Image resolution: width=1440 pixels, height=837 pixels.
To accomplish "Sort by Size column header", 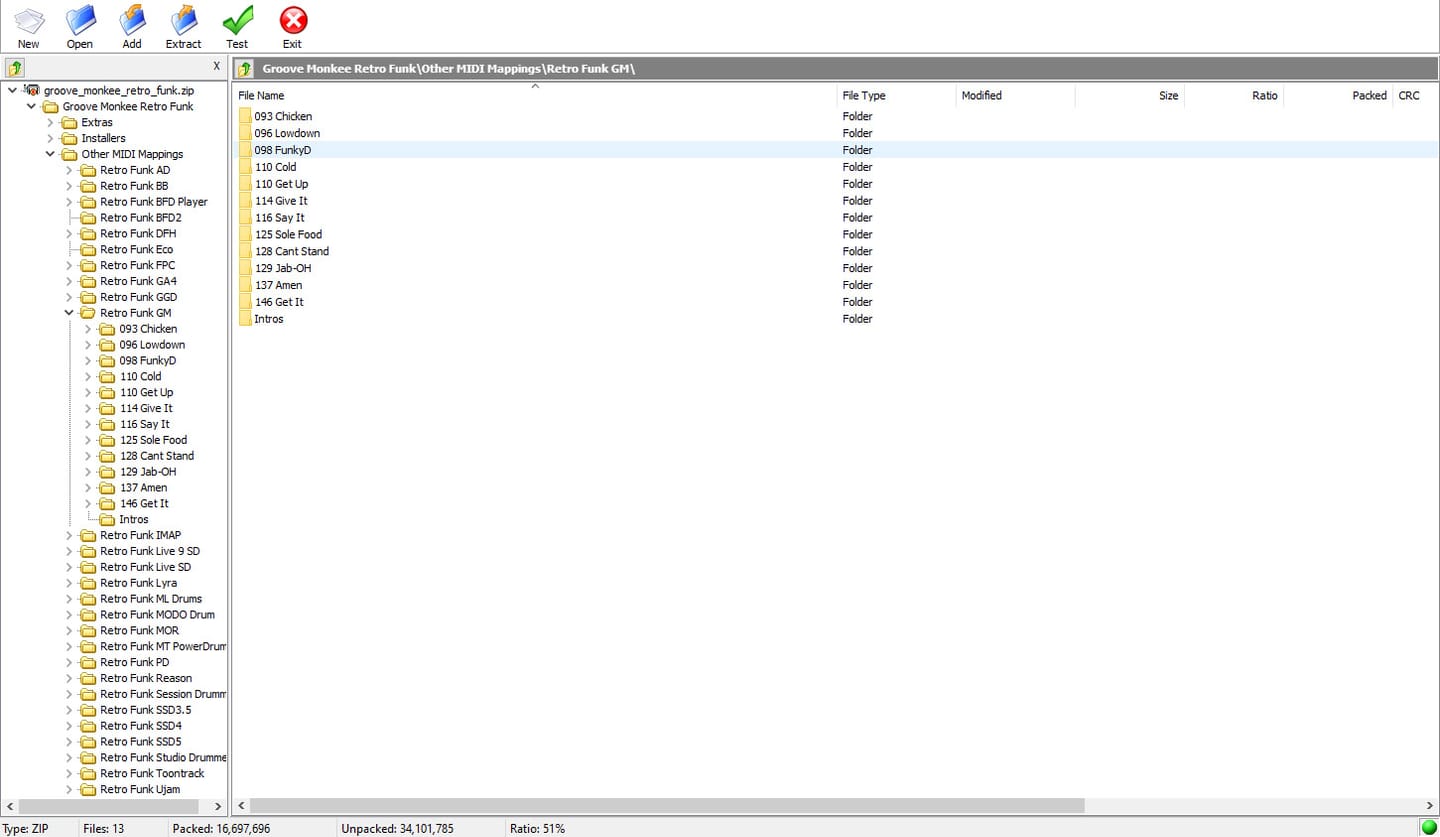I will [x=1129, y=95].
